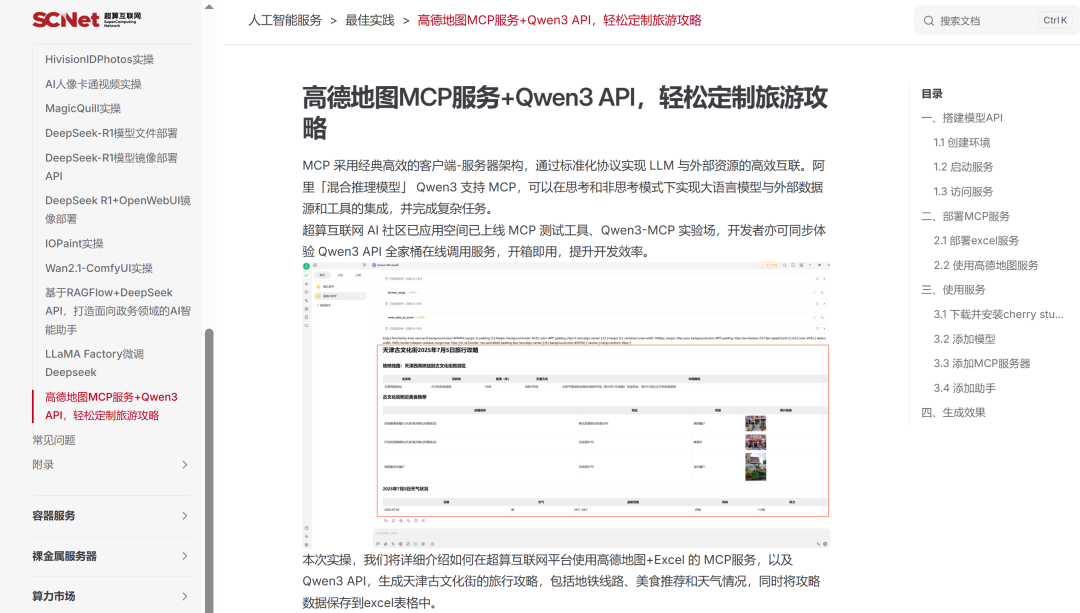Viewport: 1080px width, 613px height.
Task: Jump to 1.1 创建环境 section
Action: point(962,143)
